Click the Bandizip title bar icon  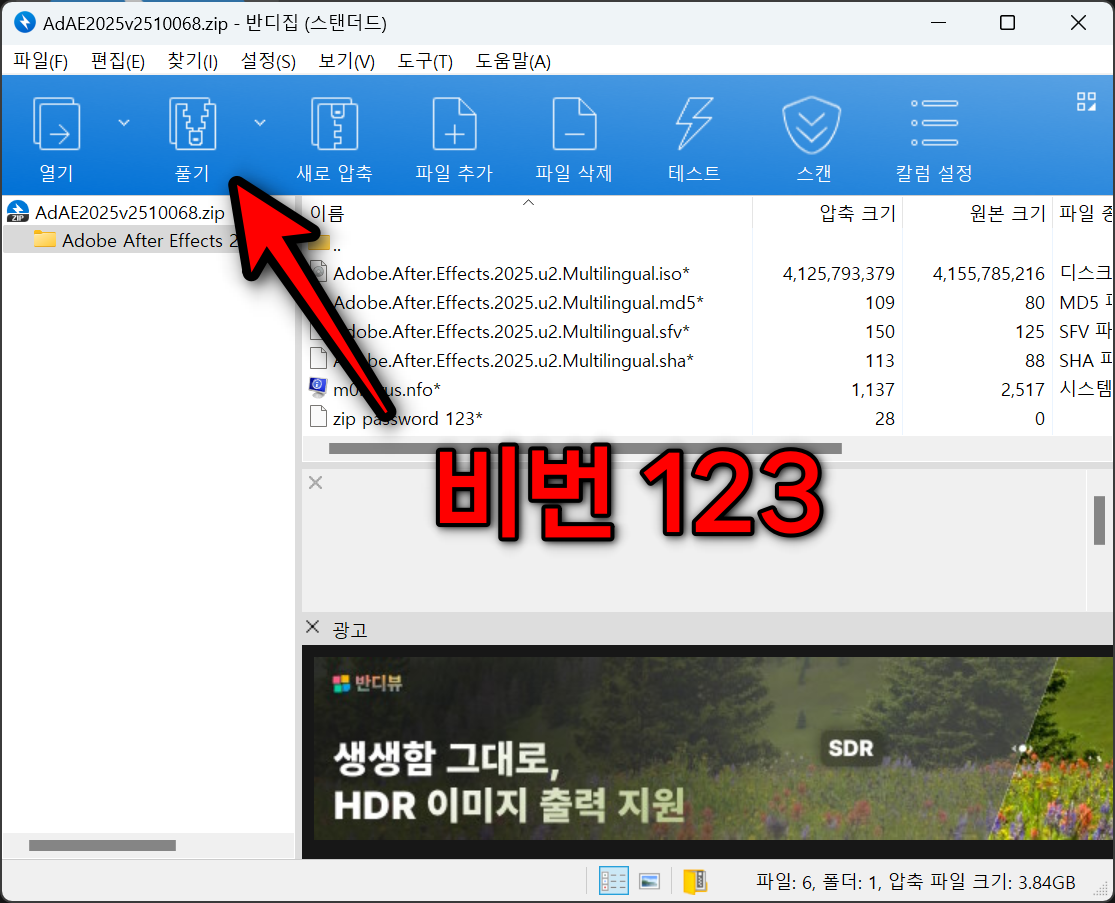point(25,23)
